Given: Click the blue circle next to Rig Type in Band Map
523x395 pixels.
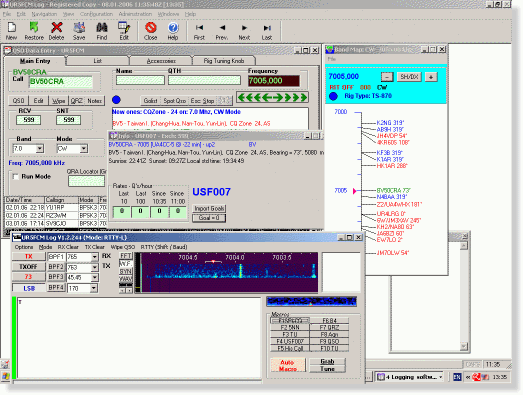Looking at the screenshot, I should click(x=333, y=96).
